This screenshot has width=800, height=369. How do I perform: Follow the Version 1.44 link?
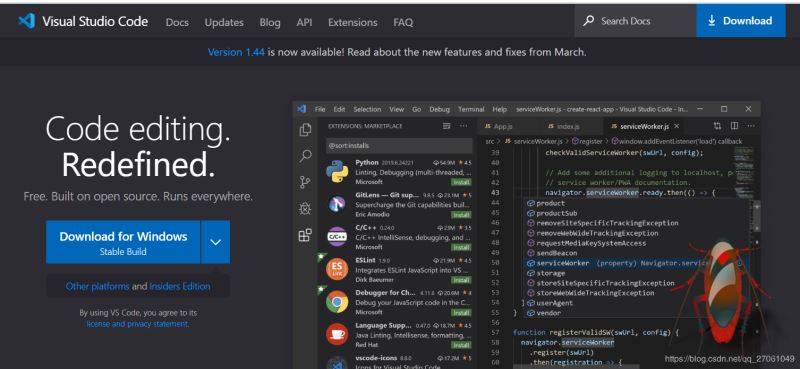[236, 52]
